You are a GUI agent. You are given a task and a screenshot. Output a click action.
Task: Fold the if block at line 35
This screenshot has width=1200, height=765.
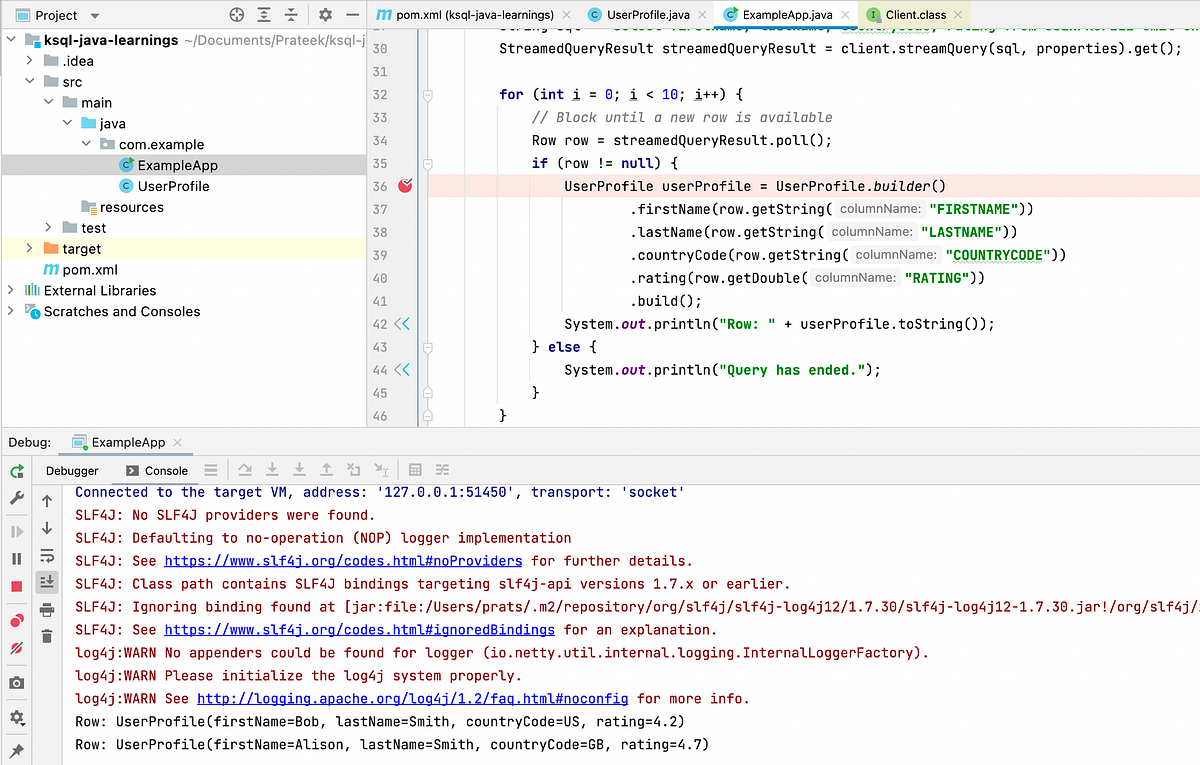point(428,163)
